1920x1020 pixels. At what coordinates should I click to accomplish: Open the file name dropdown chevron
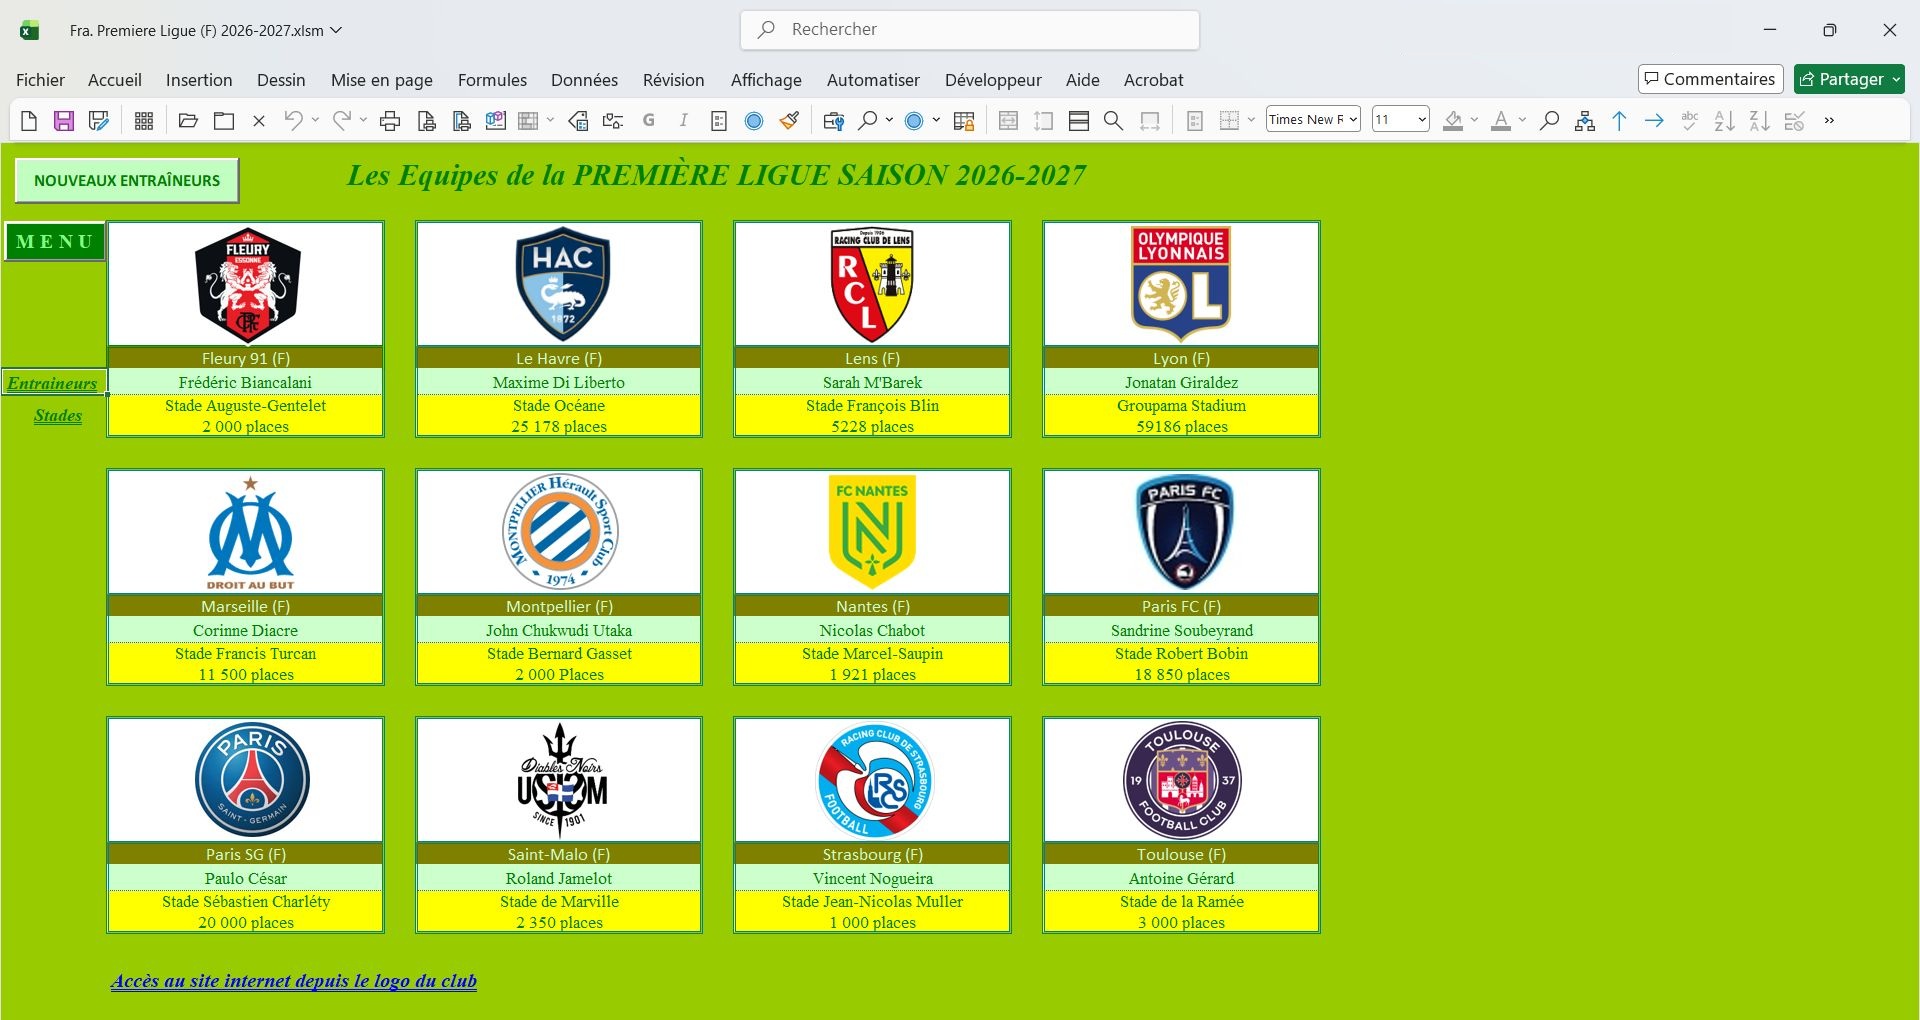336,31
